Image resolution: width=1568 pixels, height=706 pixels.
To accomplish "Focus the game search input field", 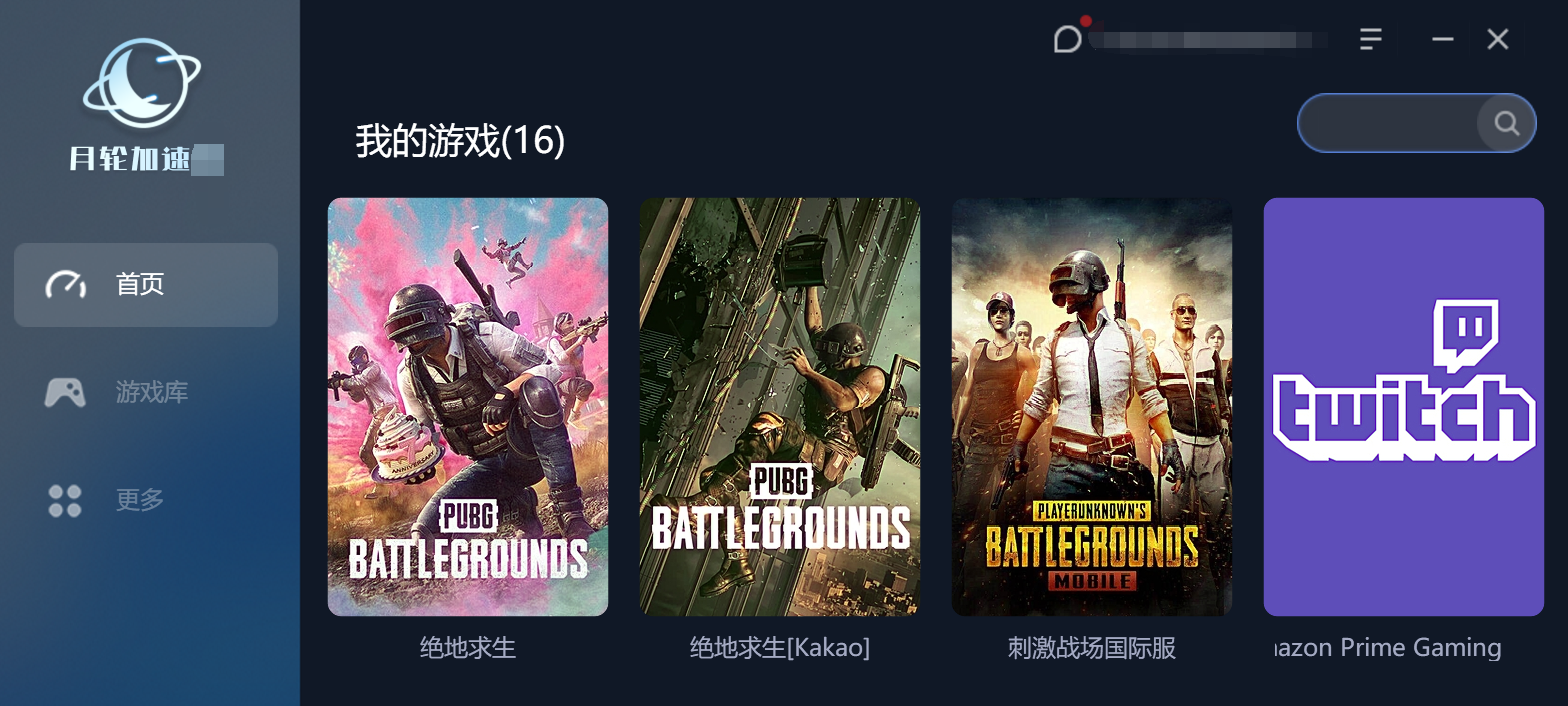I will [1390, 123].
